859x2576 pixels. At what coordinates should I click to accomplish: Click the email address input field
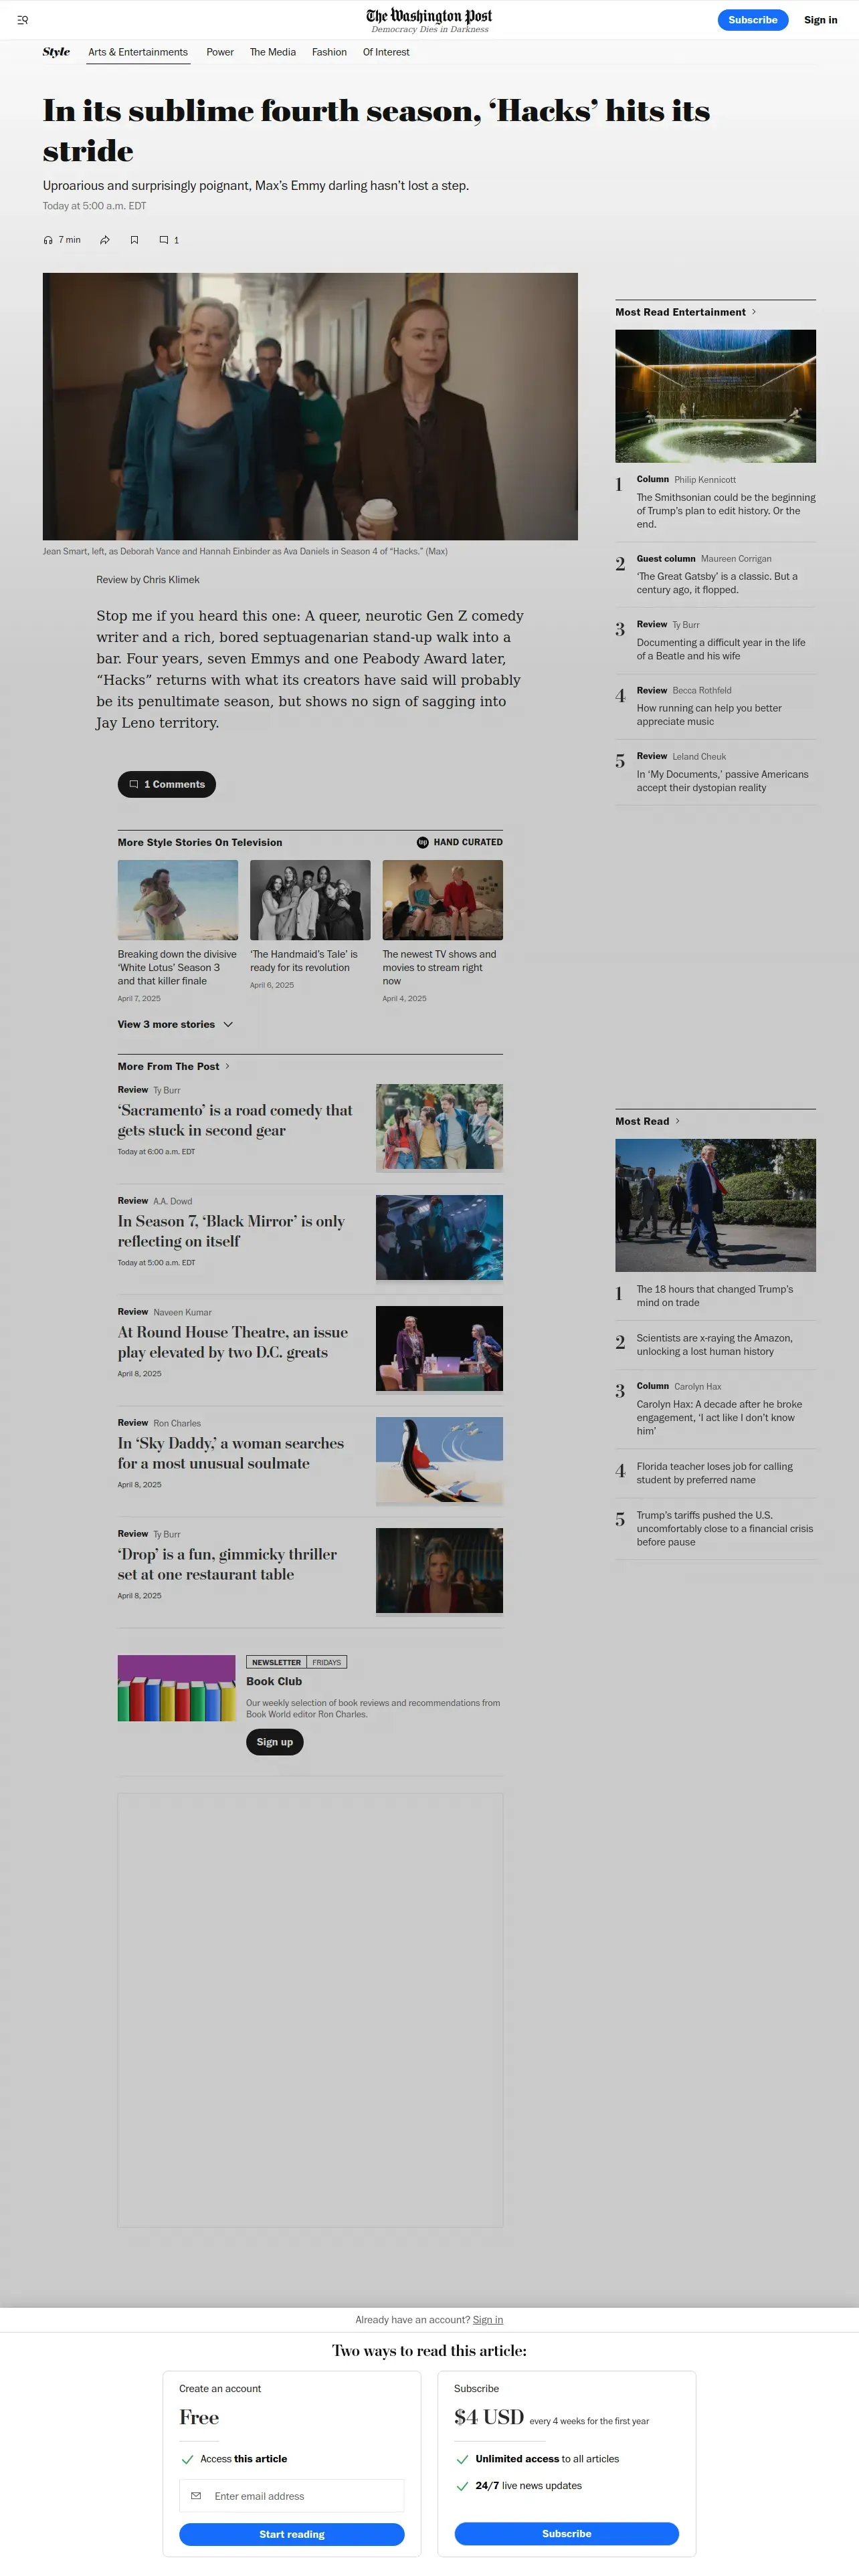292,2496
